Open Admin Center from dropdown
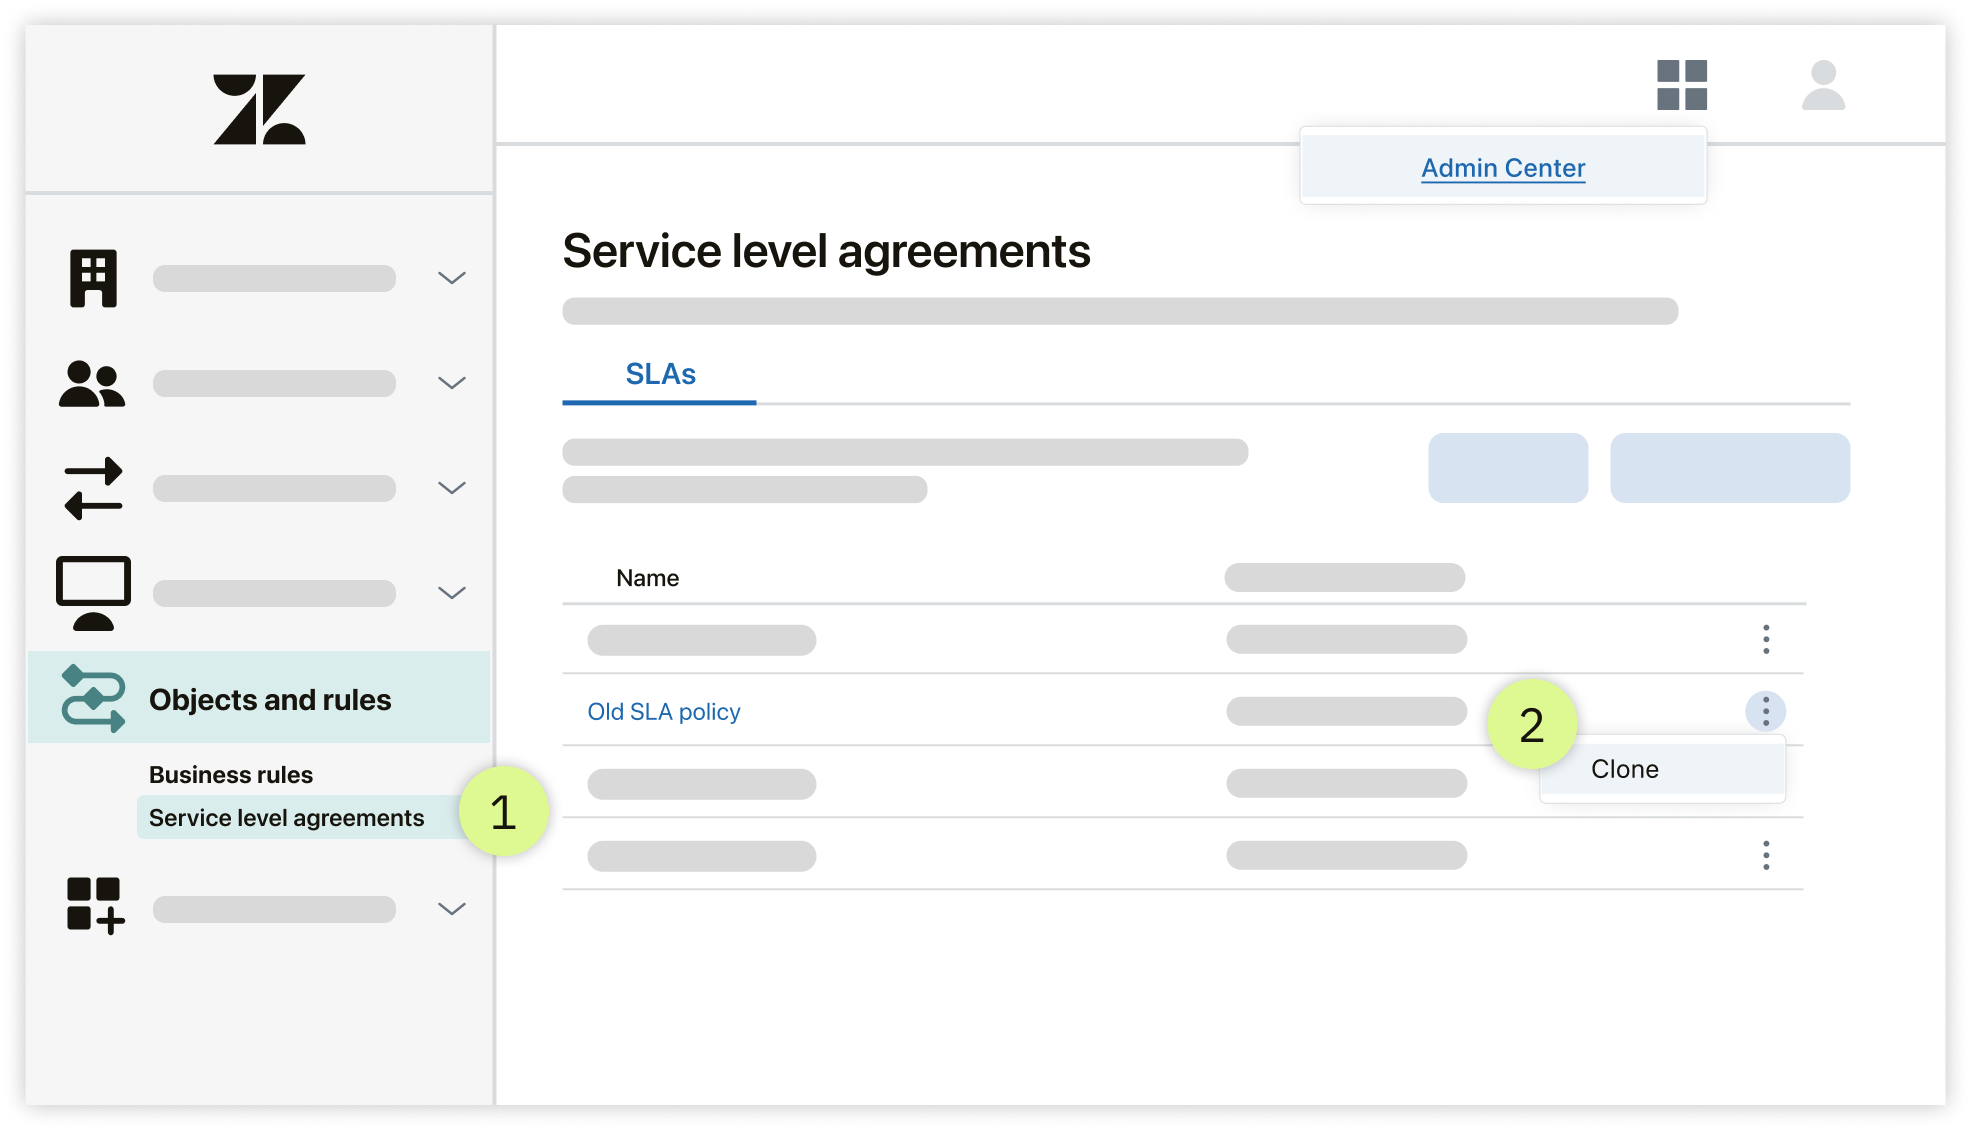The width and height of the screenshot is (1971, 1130). point(1499,166)
